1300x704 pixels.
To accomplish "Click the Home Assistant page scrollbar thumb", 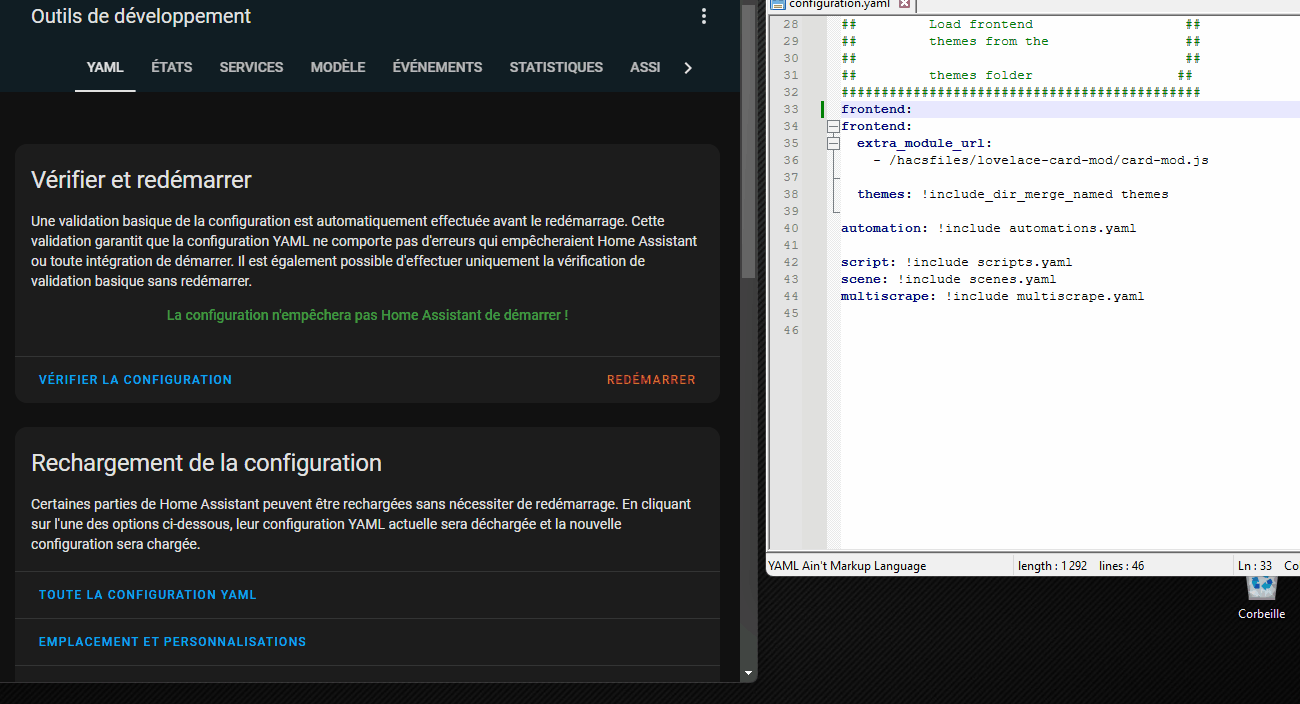I will pyautogui.click(x=749, y=140).
